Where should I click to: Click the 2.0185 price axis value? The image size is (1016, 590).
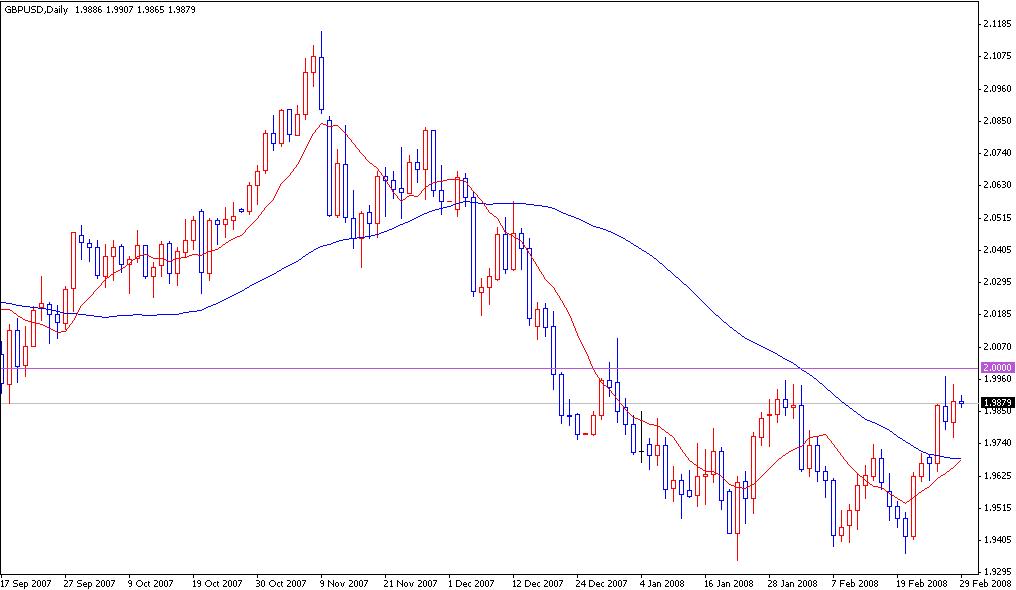997,314
